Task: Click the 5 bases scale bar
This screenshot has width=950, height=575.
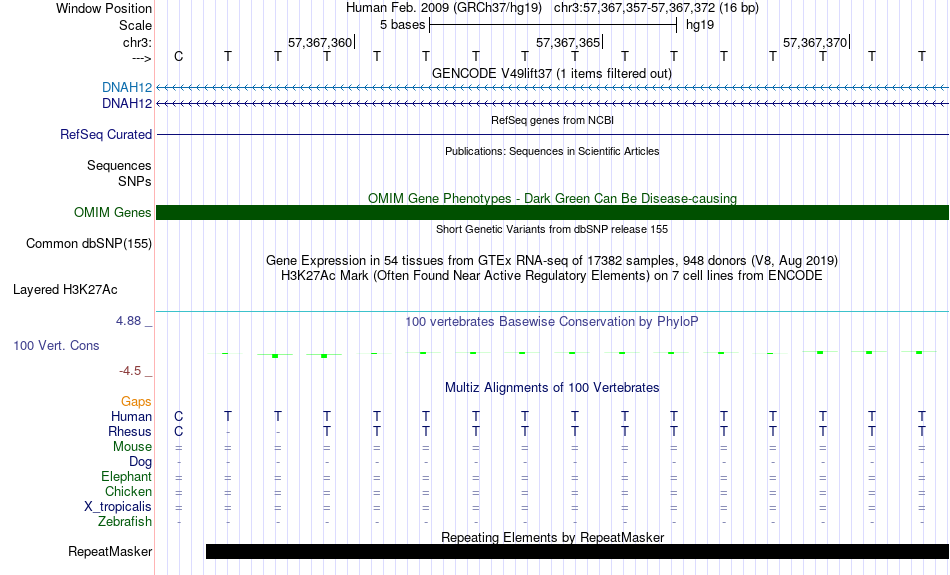Action: [553, 25]
